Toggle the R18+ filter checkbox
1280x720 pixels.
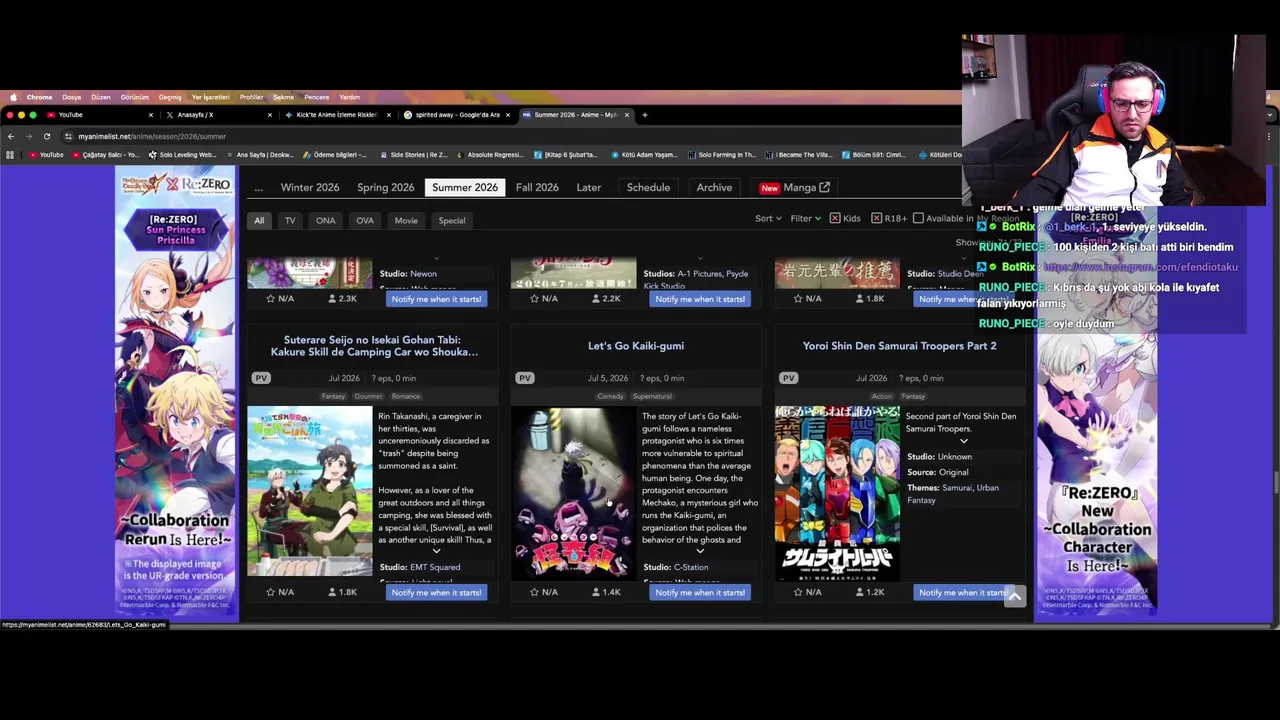[876, 218]
